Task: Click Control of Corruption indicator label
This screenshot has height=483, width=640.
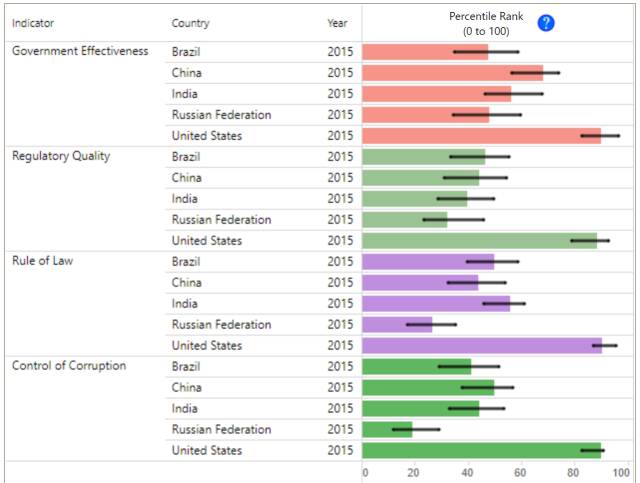Action: [69, 365]
